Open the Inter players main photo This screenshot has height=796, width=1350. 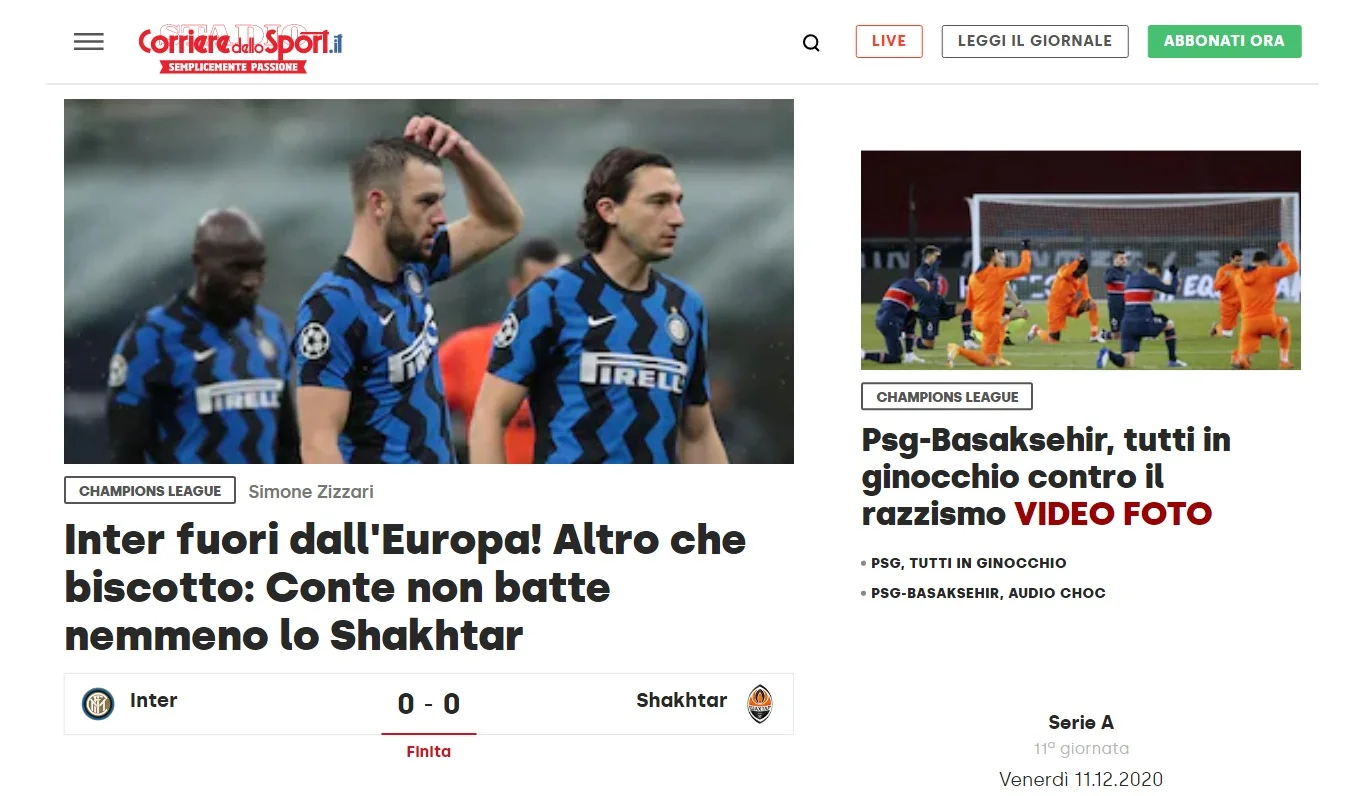click(429, 281)
